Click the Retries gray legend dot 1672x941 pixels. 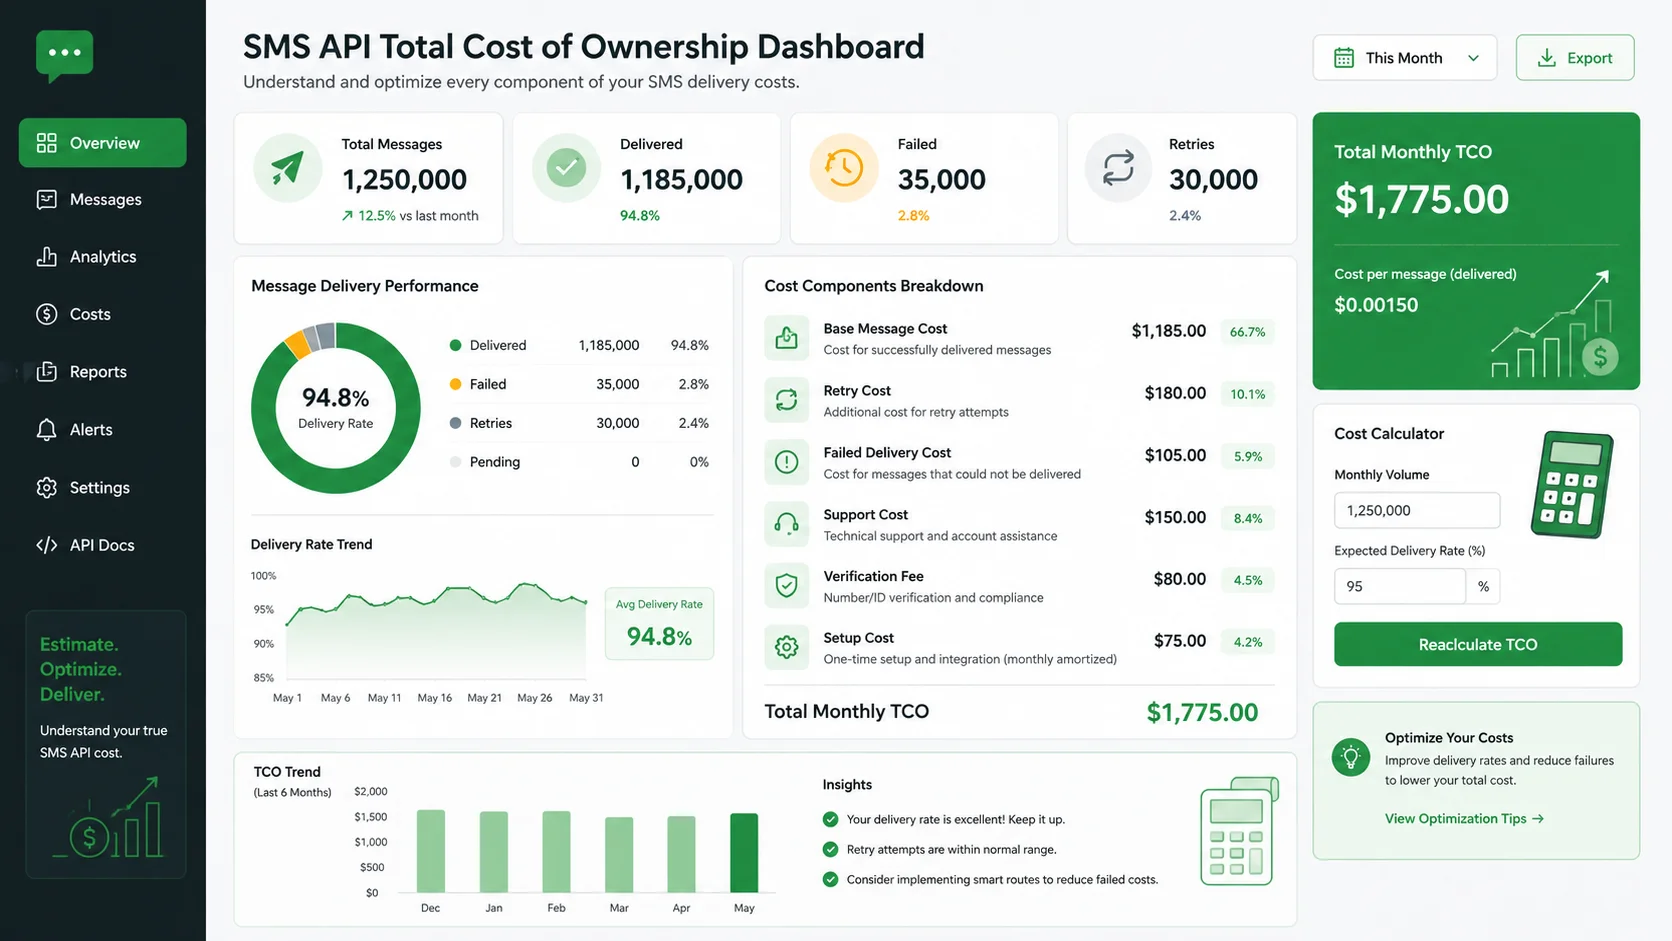click(455, 423)
